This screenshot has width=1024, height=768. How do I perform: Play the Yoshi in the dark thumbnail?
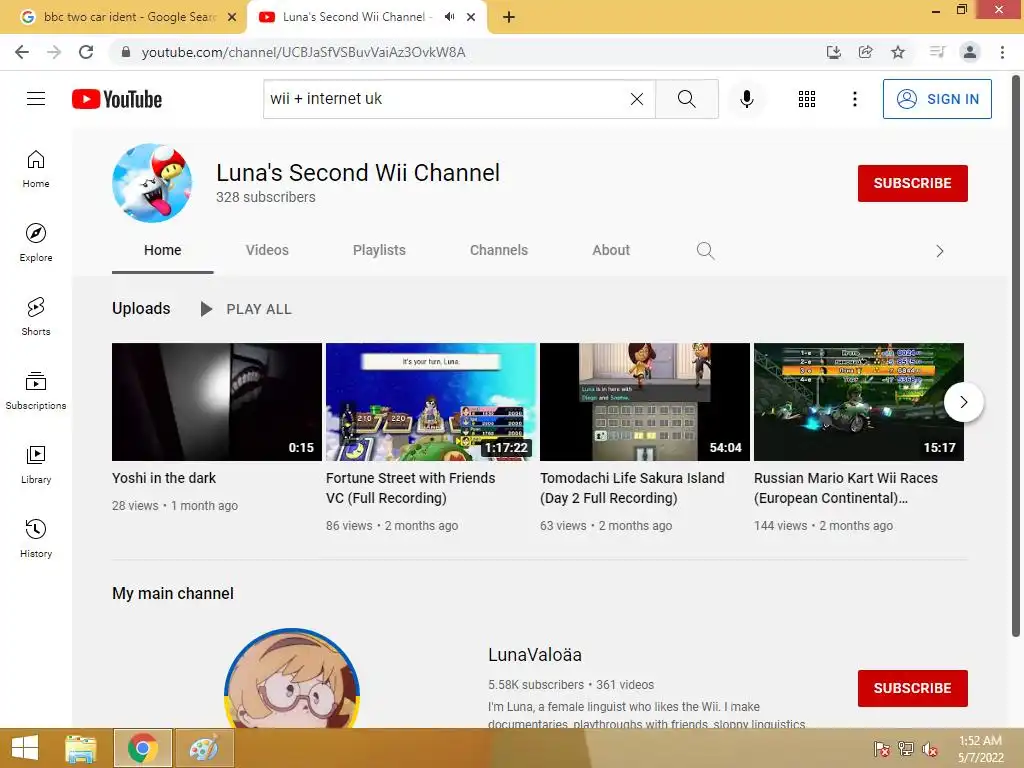217,402
